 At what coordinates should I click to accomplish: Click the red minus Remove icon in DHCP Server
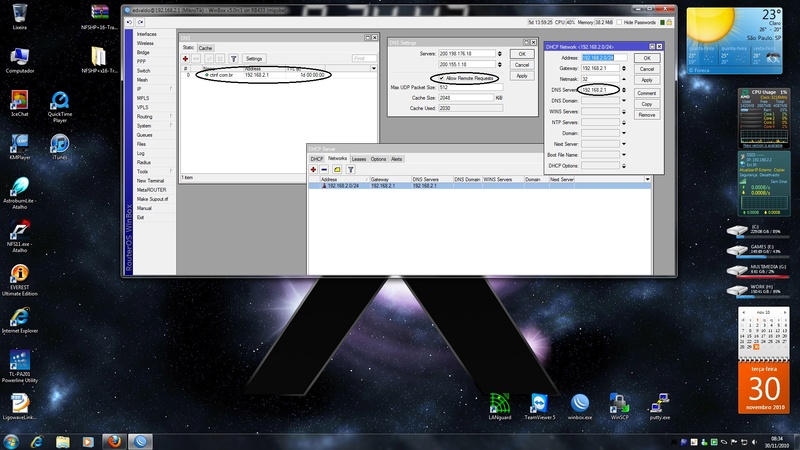pyautogui.click(x=325, y=169)
